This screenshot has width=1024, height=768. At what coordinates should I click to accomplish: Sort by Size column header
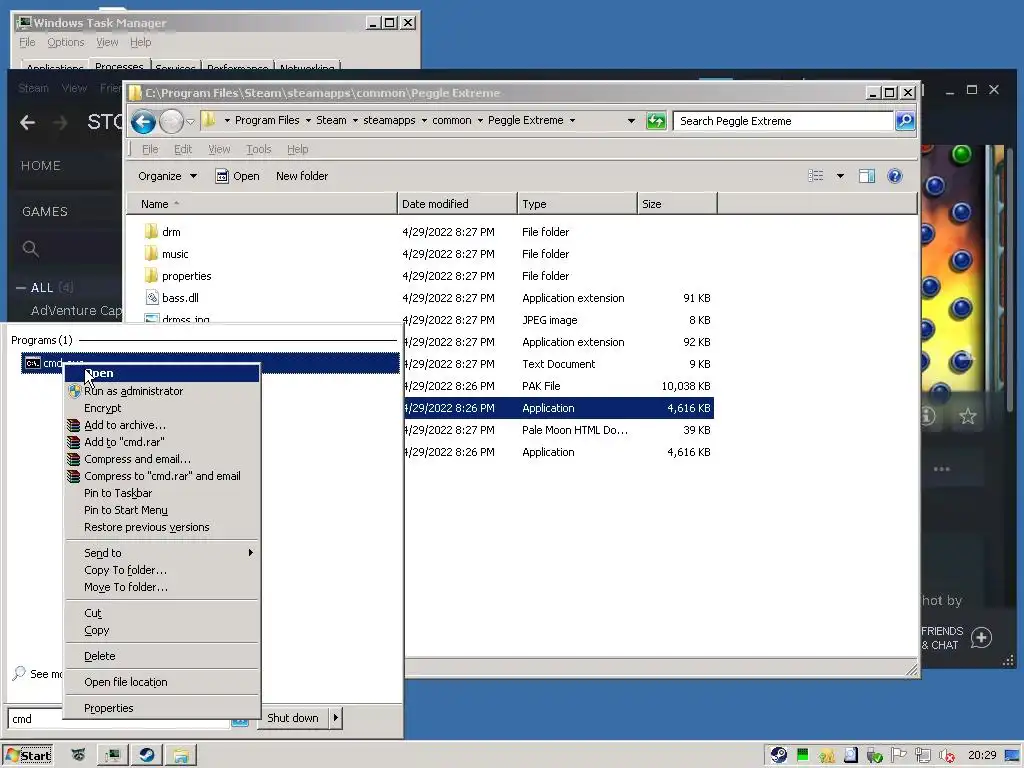coord(677,204)
